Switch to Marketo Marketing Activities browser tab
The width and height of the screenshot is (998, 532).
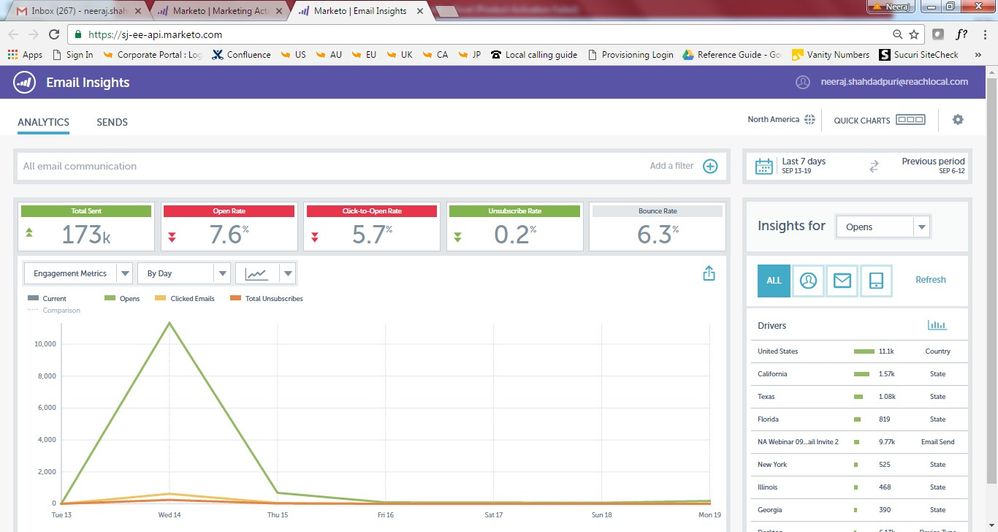pos(220,10)
